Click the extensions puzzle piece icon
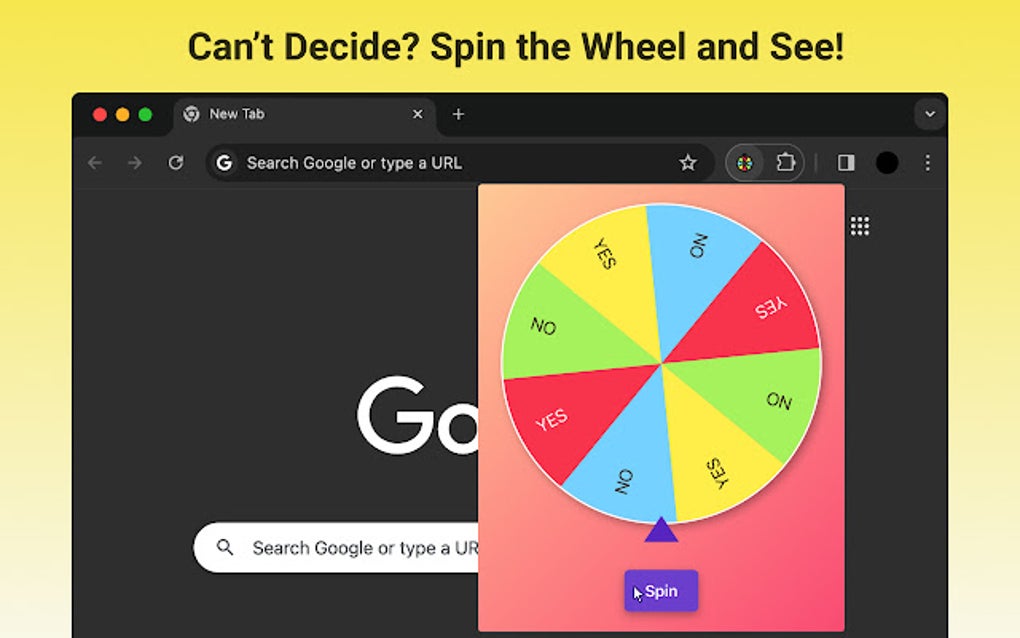Viewport: 1020px width, 638px height. point(786,161)
